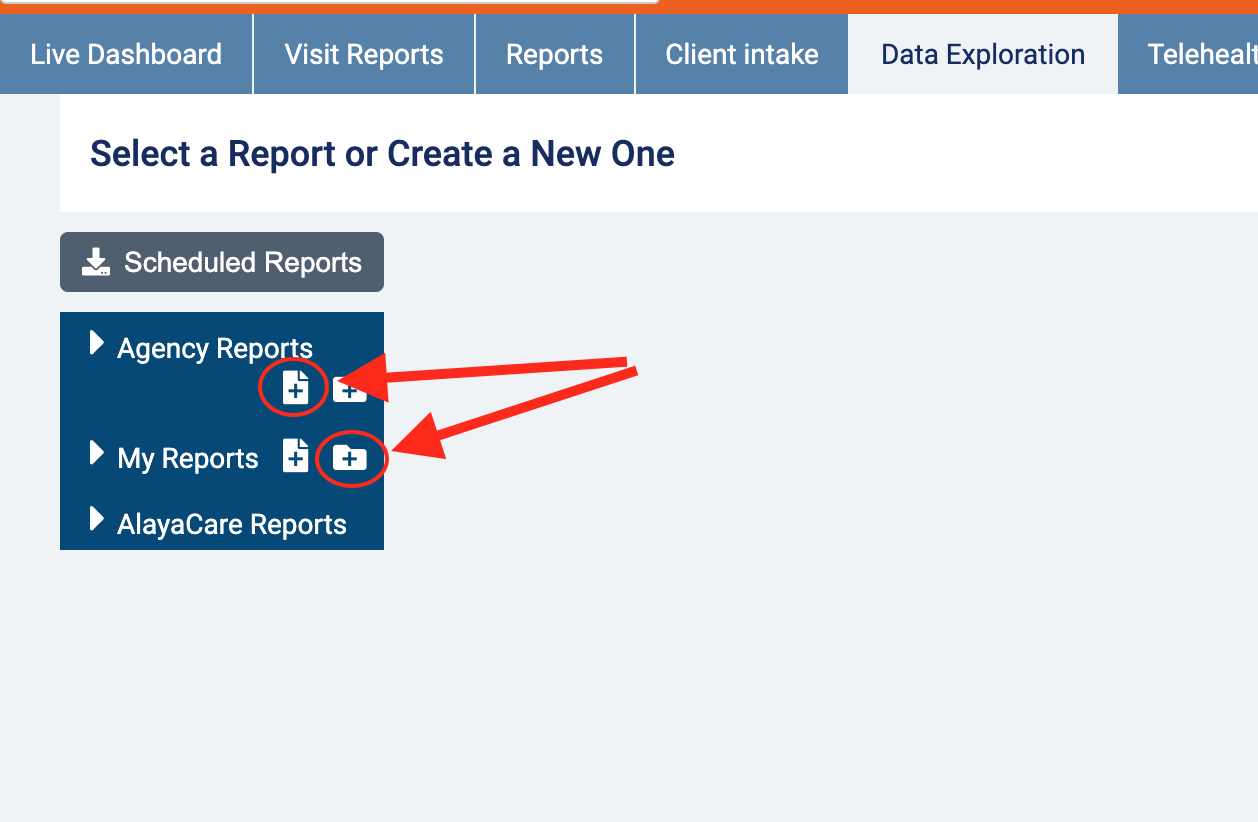Create a new folder in Agency Reports
This screenshot has width=1258, height=822.
[351, 391]
